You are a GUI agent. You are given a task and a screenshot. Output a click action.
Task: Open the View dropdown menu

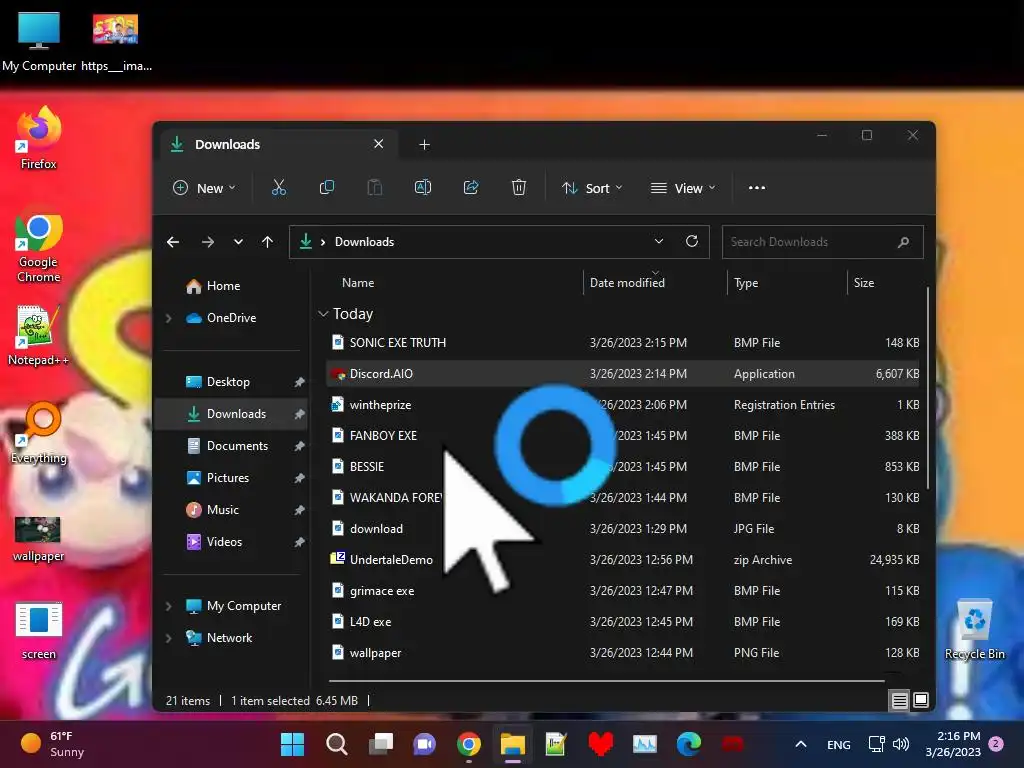pos(683,188)
